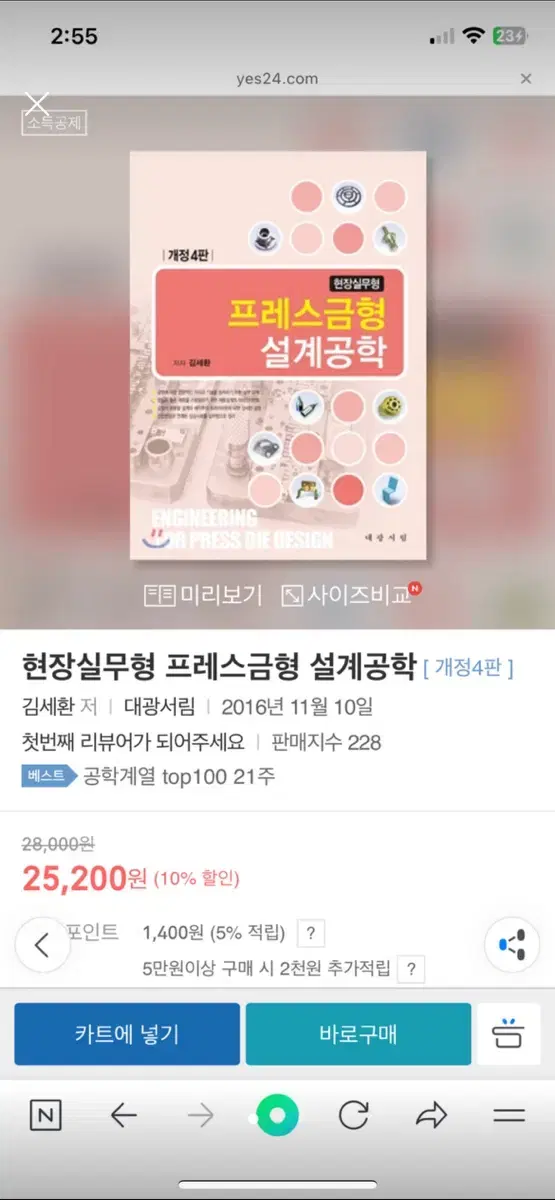Tap the book cover thumbnail

coord(278,356)
